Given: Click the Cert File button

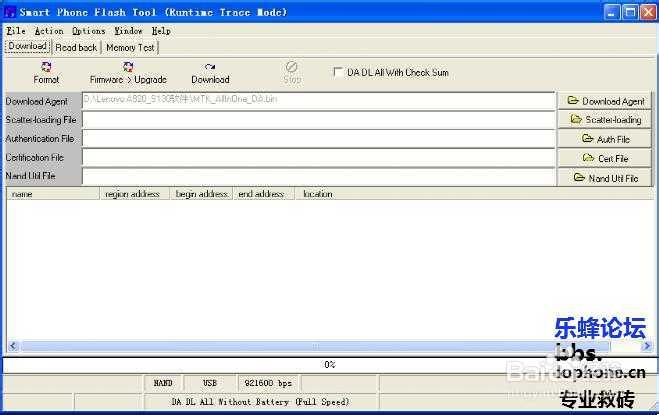Looking at the screenshot, I should [605, 158].
